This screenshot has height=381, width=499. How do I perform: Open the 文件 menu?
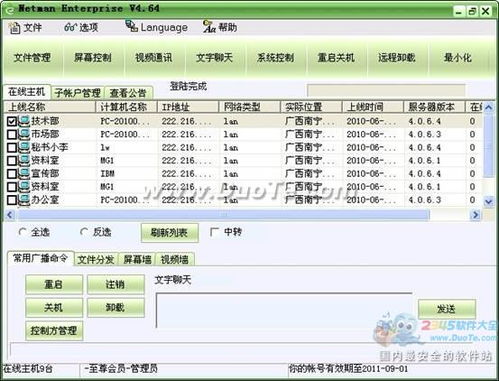32,27
